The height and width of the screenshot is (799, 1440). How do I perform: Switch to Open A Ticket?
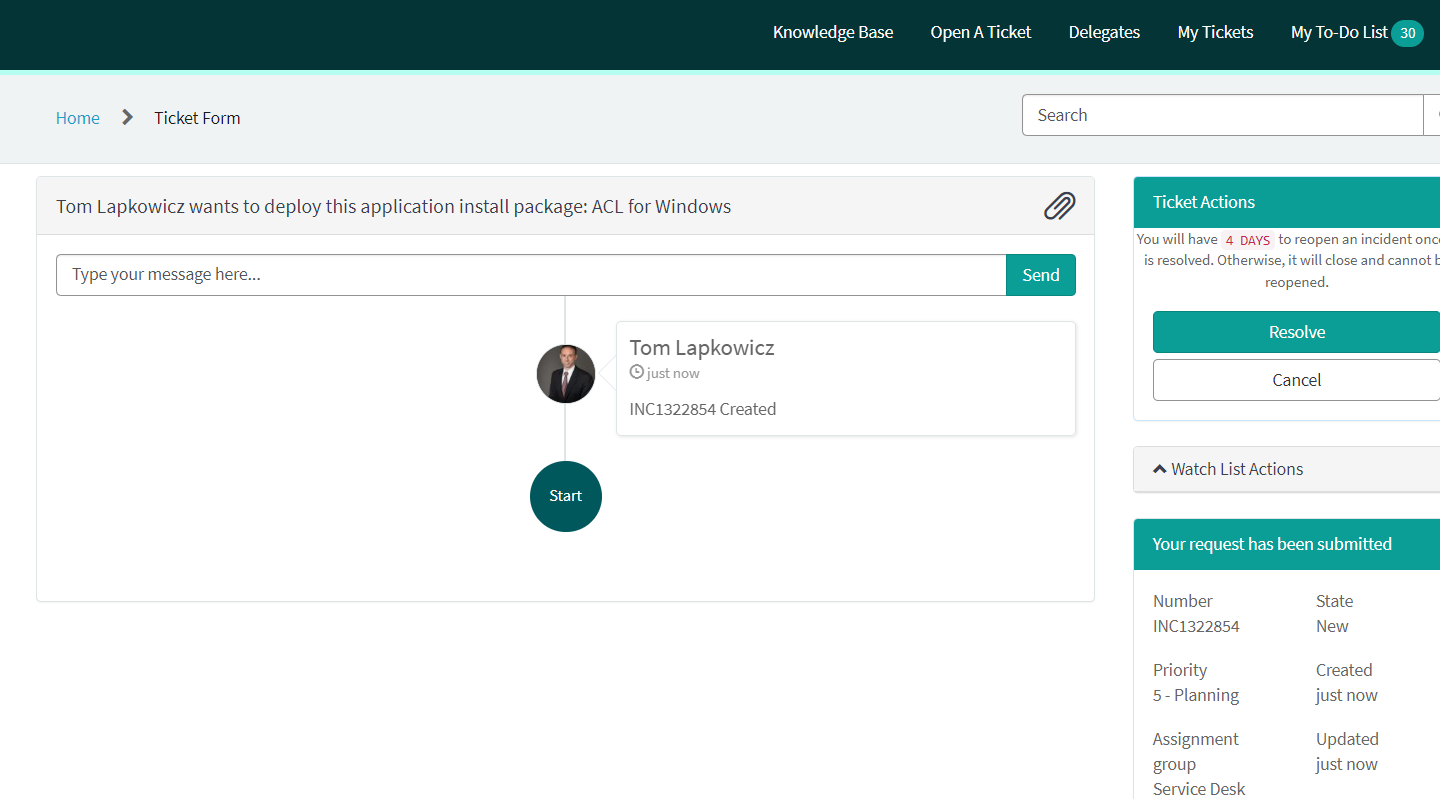(x=980, y=32)
